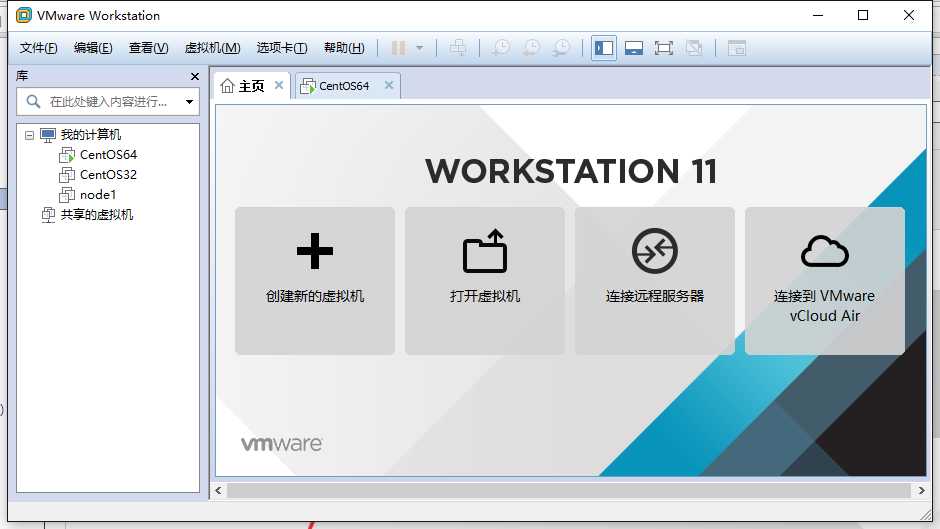Click the Send Ctrl+Alt+Del toolbar icon
Viewport: 940px width, 529px height.
[x=458, y=48]
